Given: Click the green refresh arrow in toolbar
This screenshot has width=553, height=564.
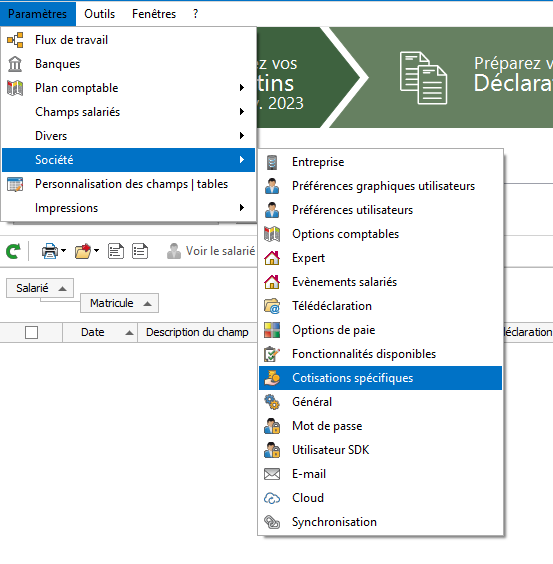Looking at the screenshot, I should click(x=13, y=251).
